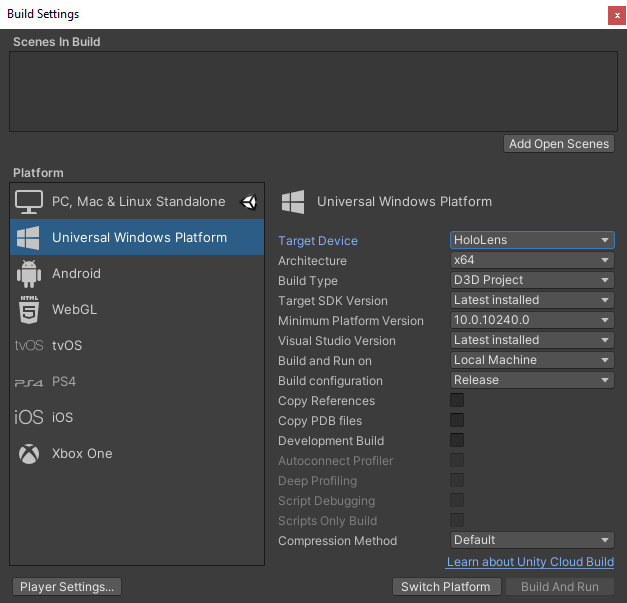Image resolution: width=627 pixels, height=603 pixels.
Task: Click the Compression Method label
Action: pos(337,541)
